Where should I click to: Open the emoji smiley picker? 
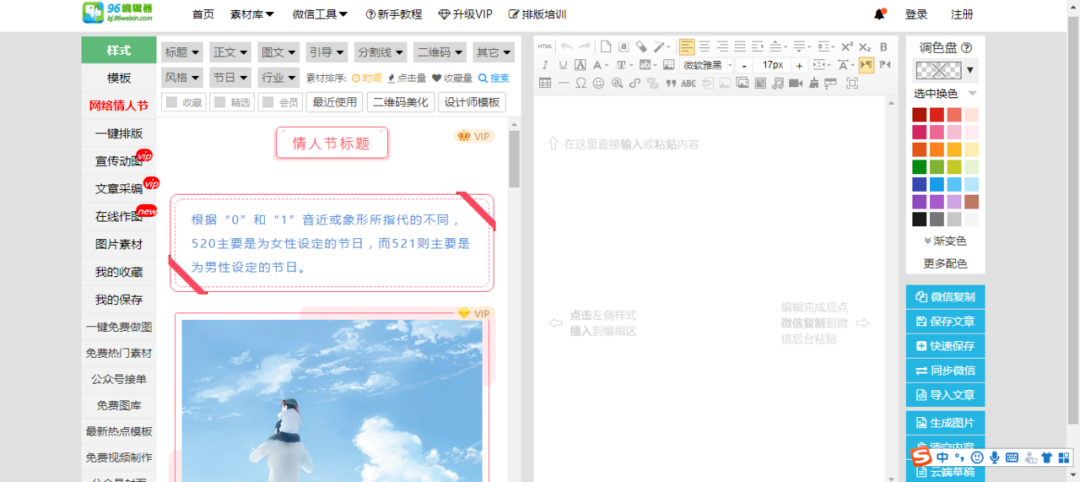pos(598,83)
